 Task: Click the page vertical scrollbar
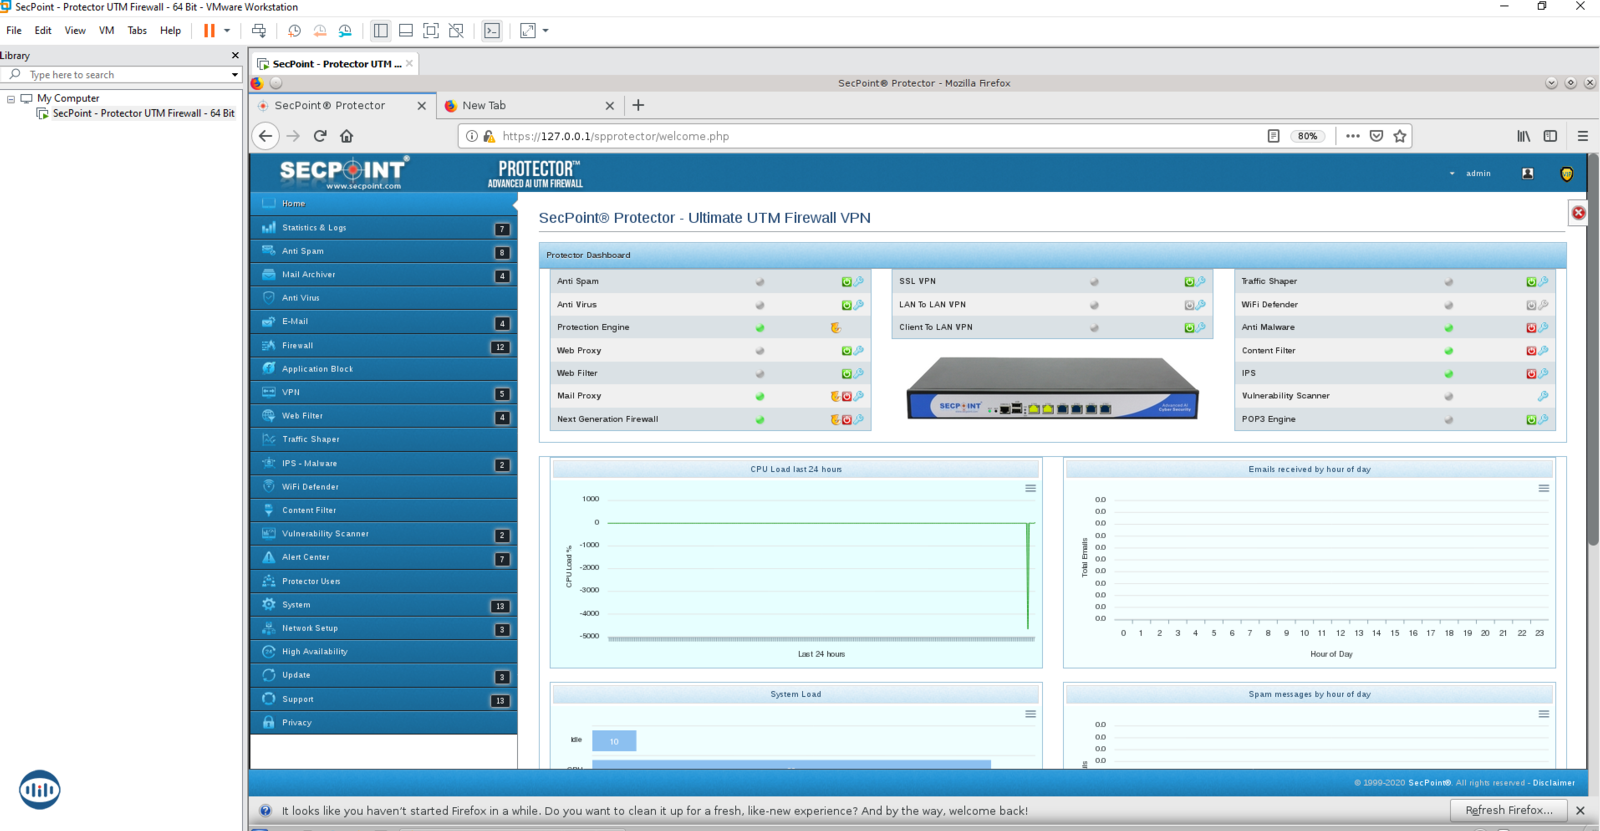pyautogui.click(x=1593, y=350)
